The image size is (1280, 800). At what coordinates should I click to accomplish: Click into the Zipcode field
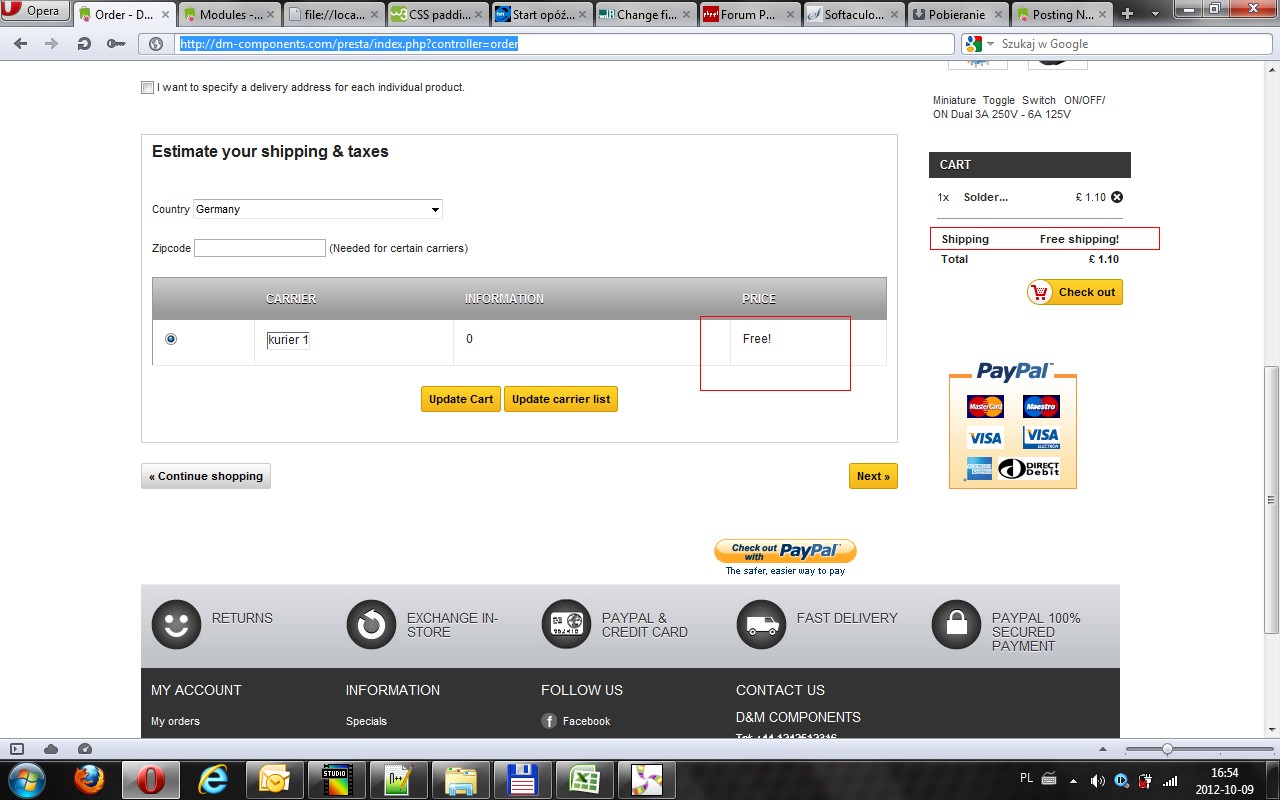click(x=260, y=248)
